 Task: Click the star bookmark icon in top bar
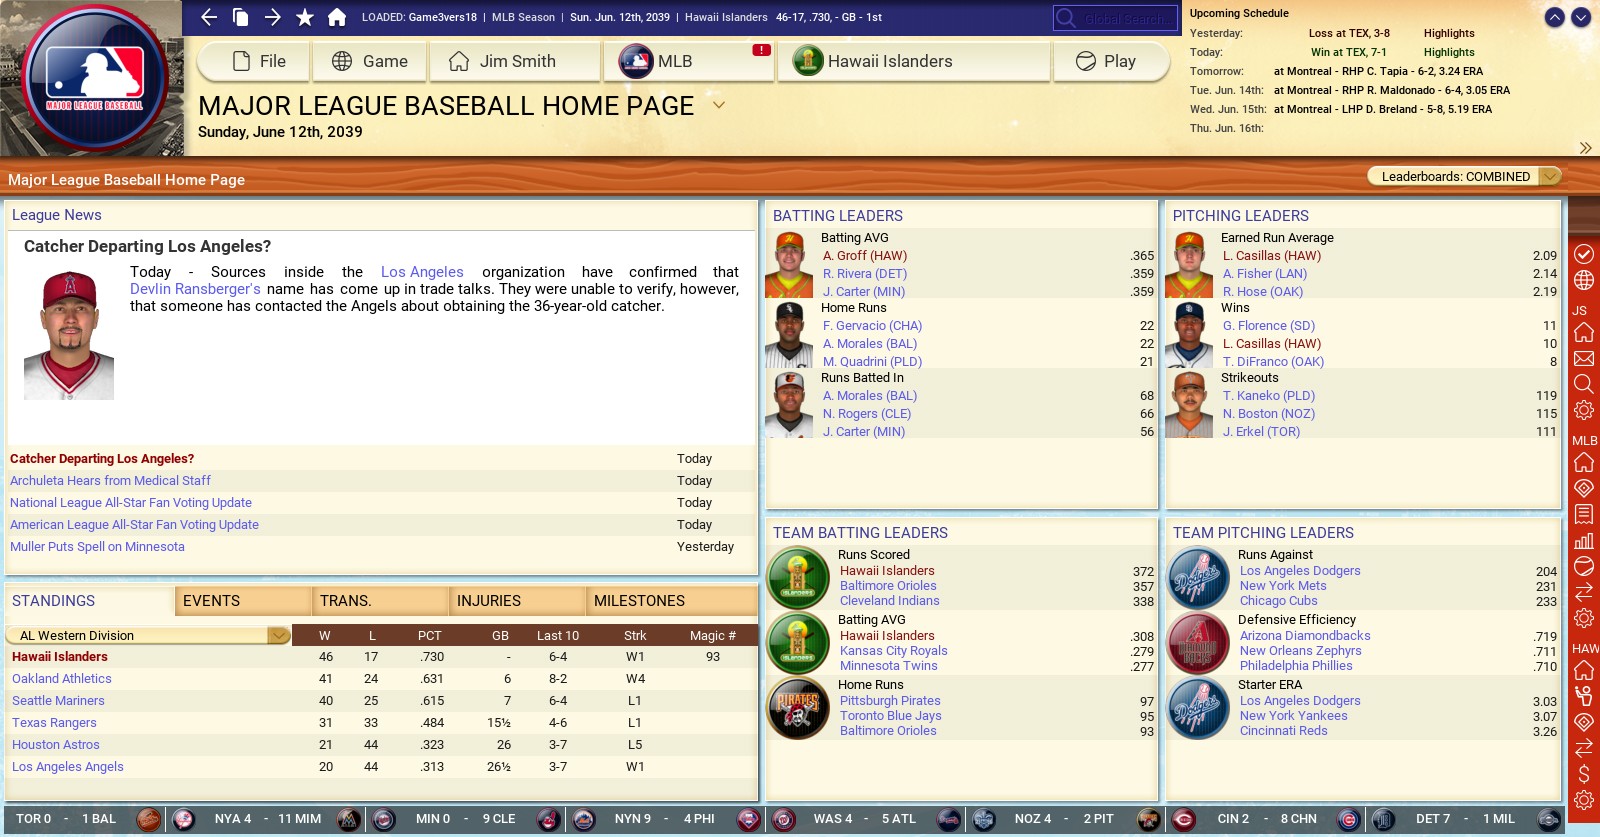tap(305, 17)
